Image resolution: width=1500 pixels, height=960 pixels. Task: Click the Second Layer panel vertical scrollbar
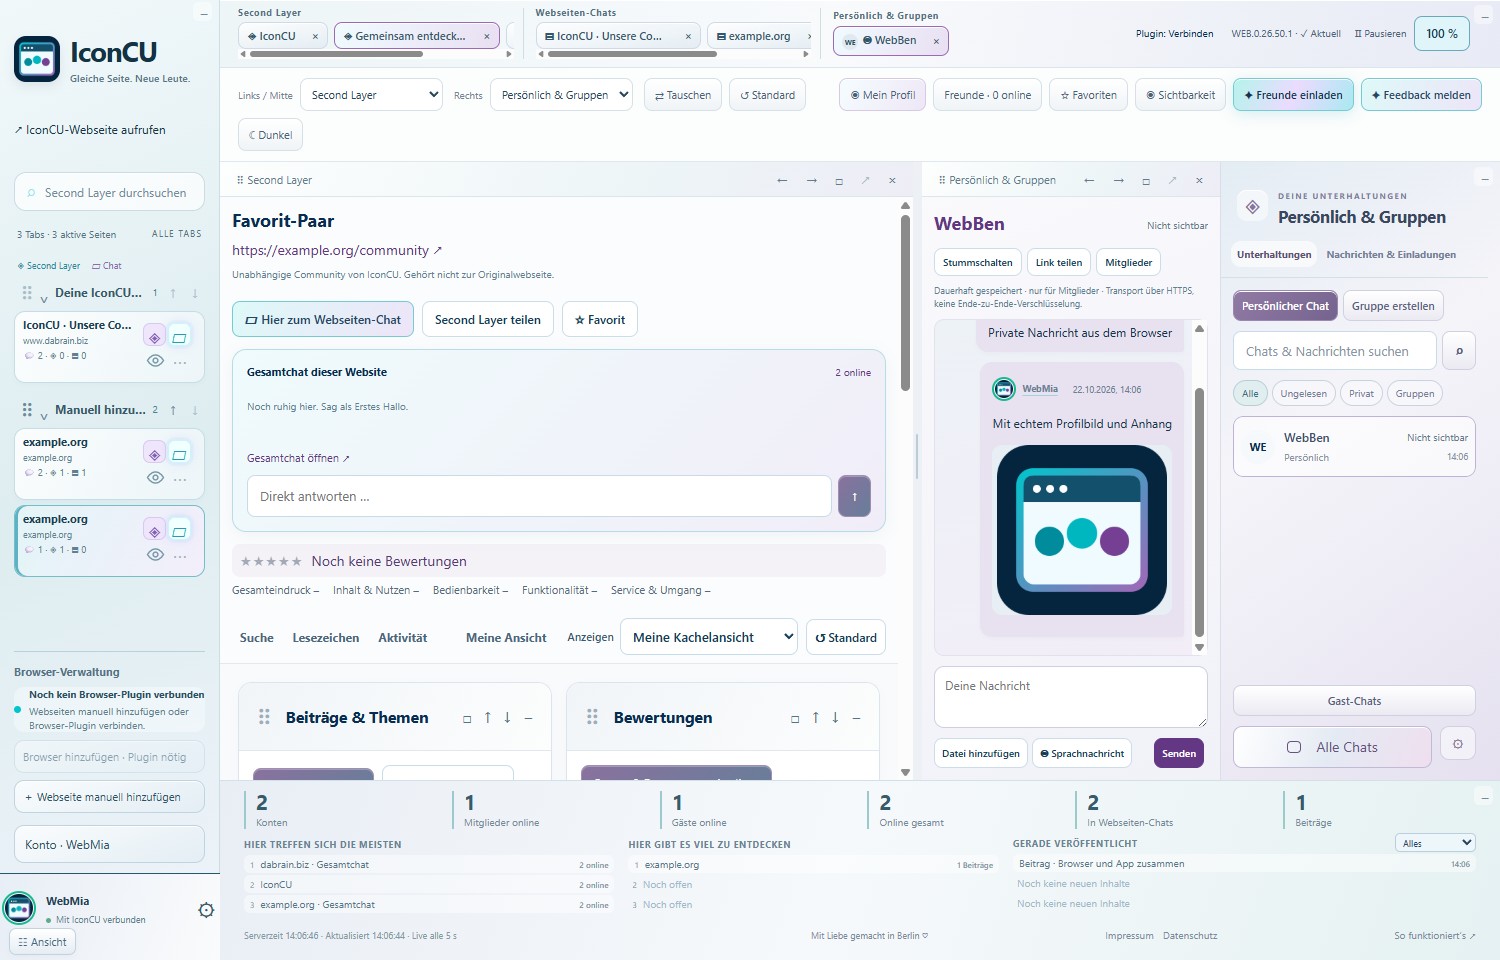click(905, 302)
